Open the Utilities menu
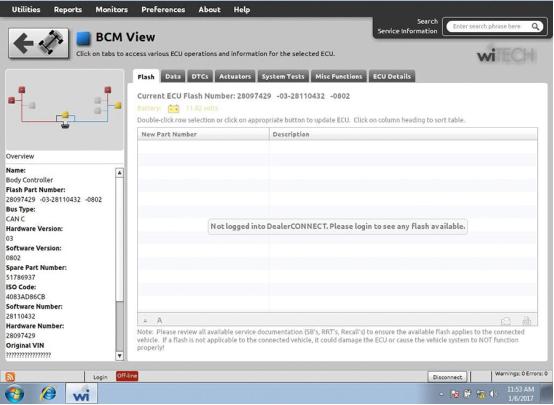 pyautogui.click(x=26, y=10)
